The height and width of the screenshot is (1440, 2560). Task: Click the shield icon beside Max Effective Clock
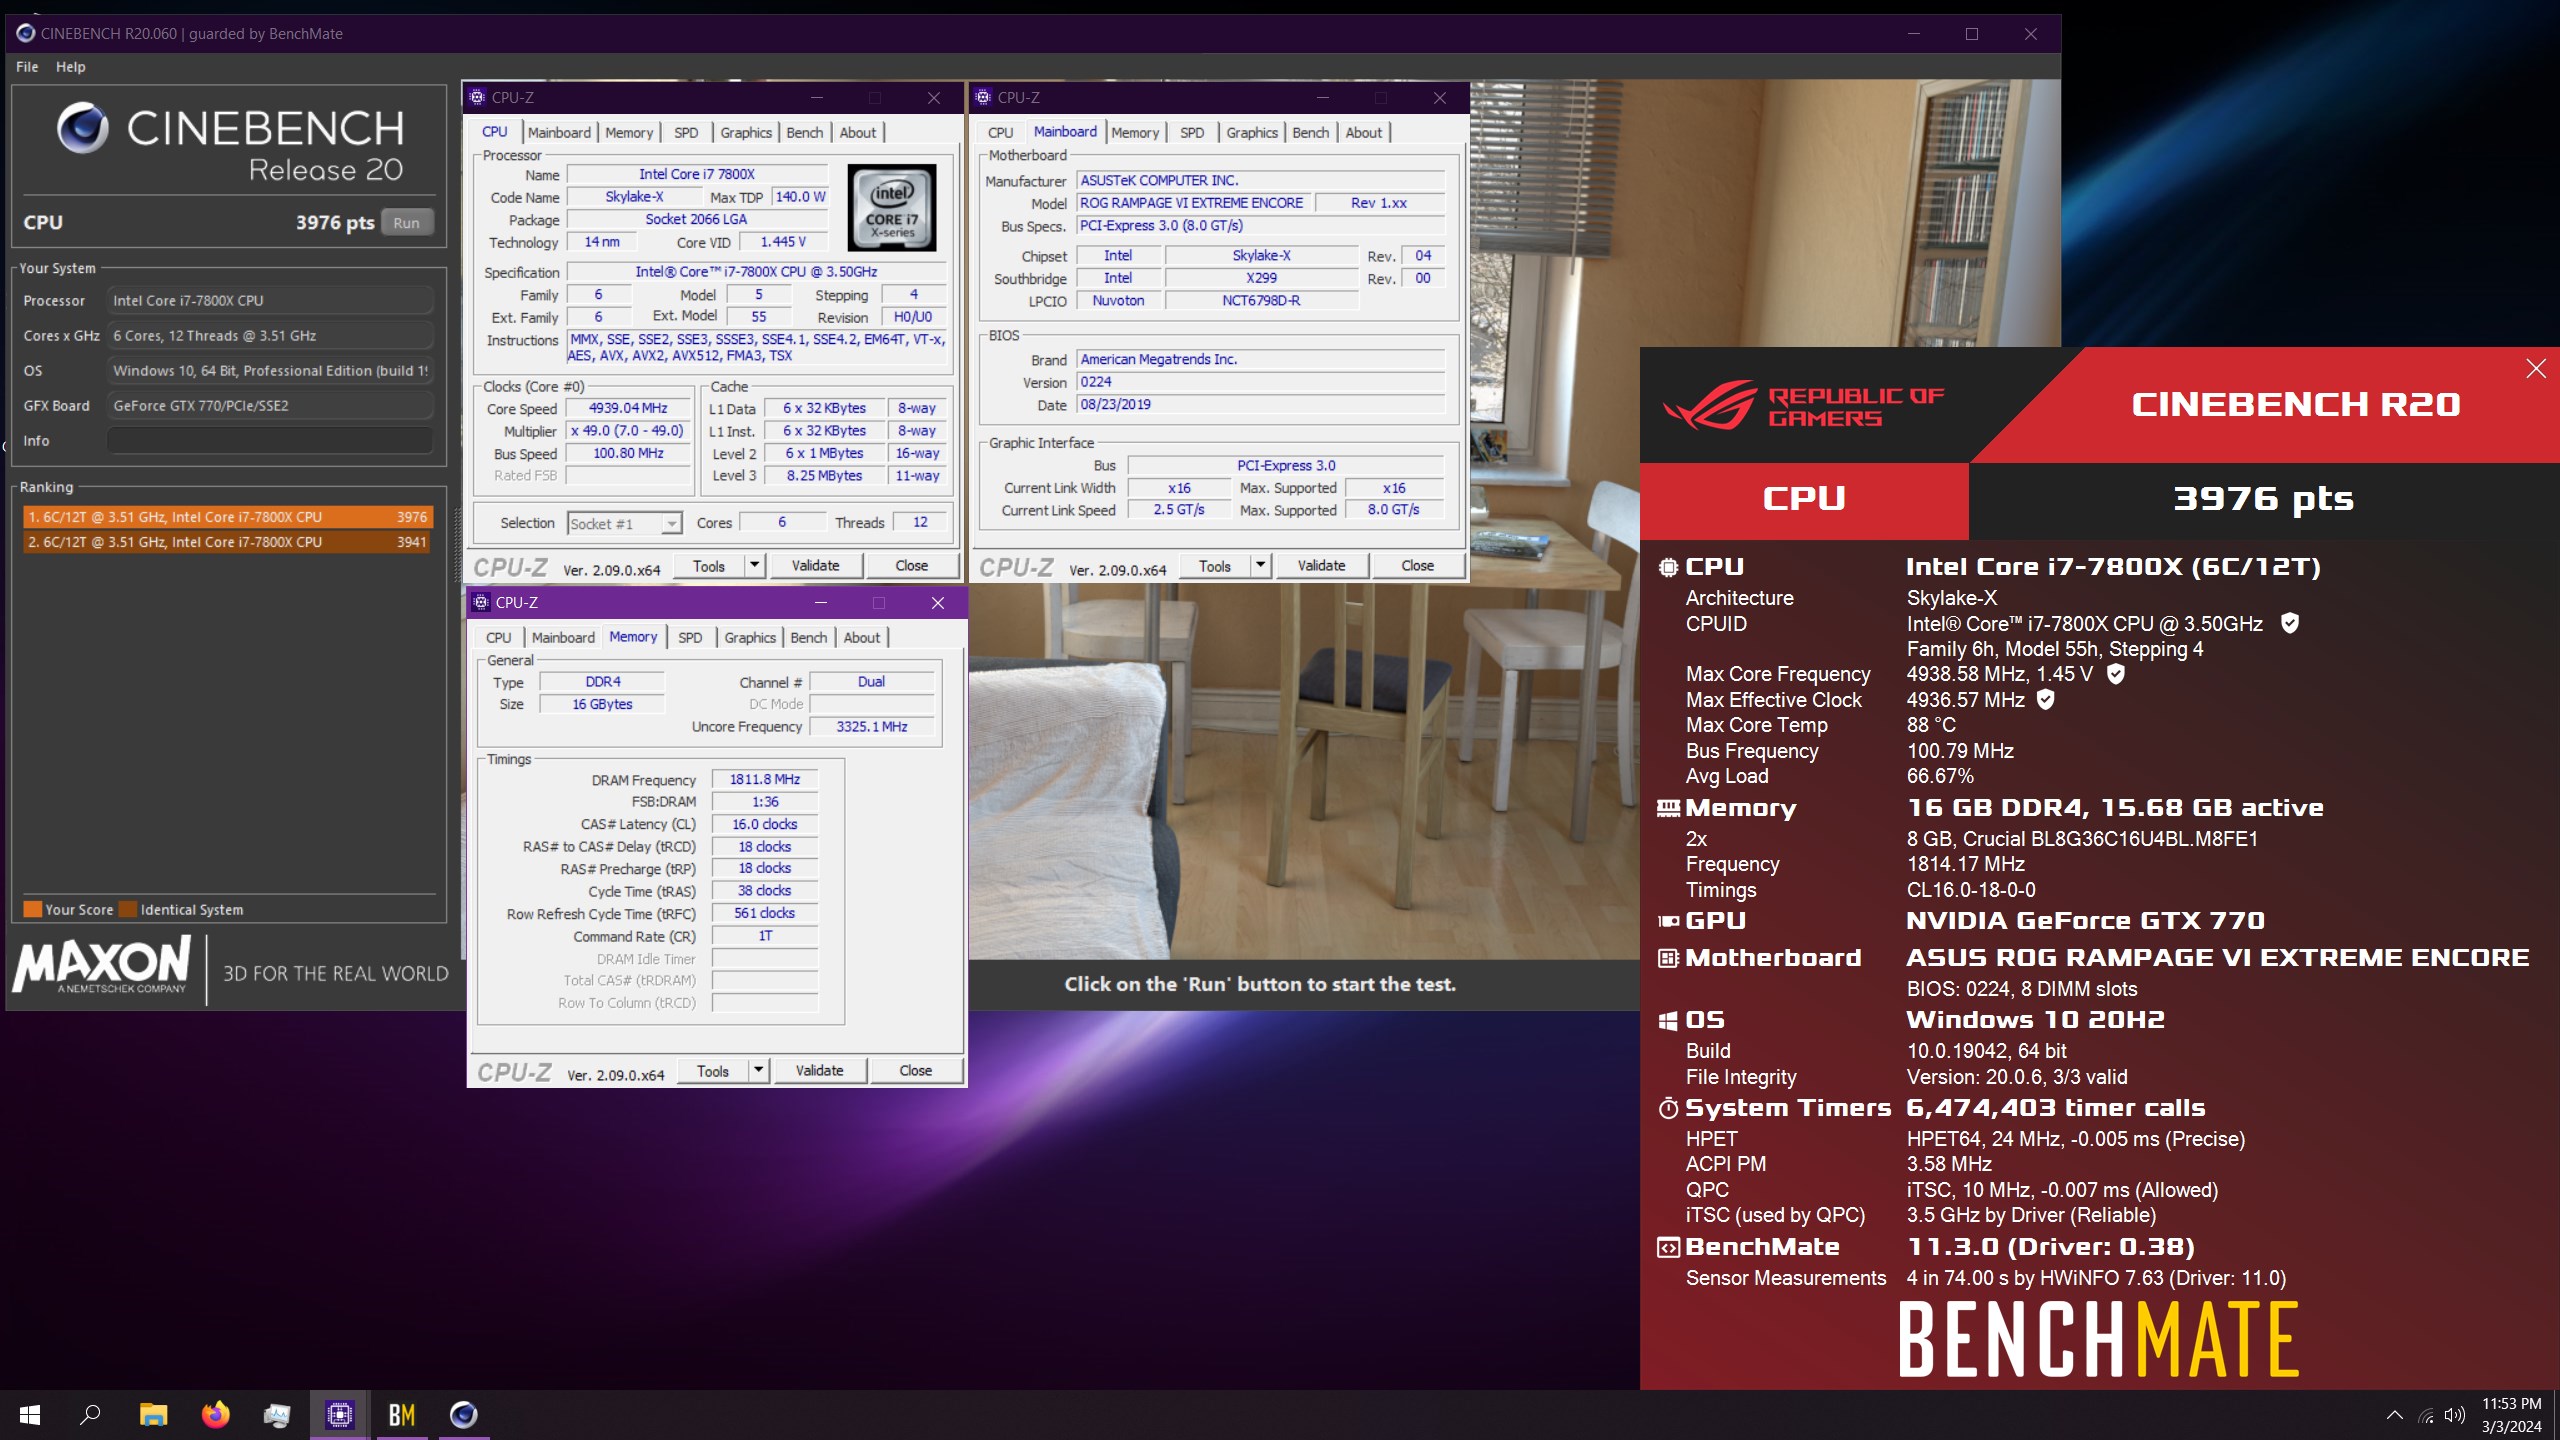click(2045, 699)
